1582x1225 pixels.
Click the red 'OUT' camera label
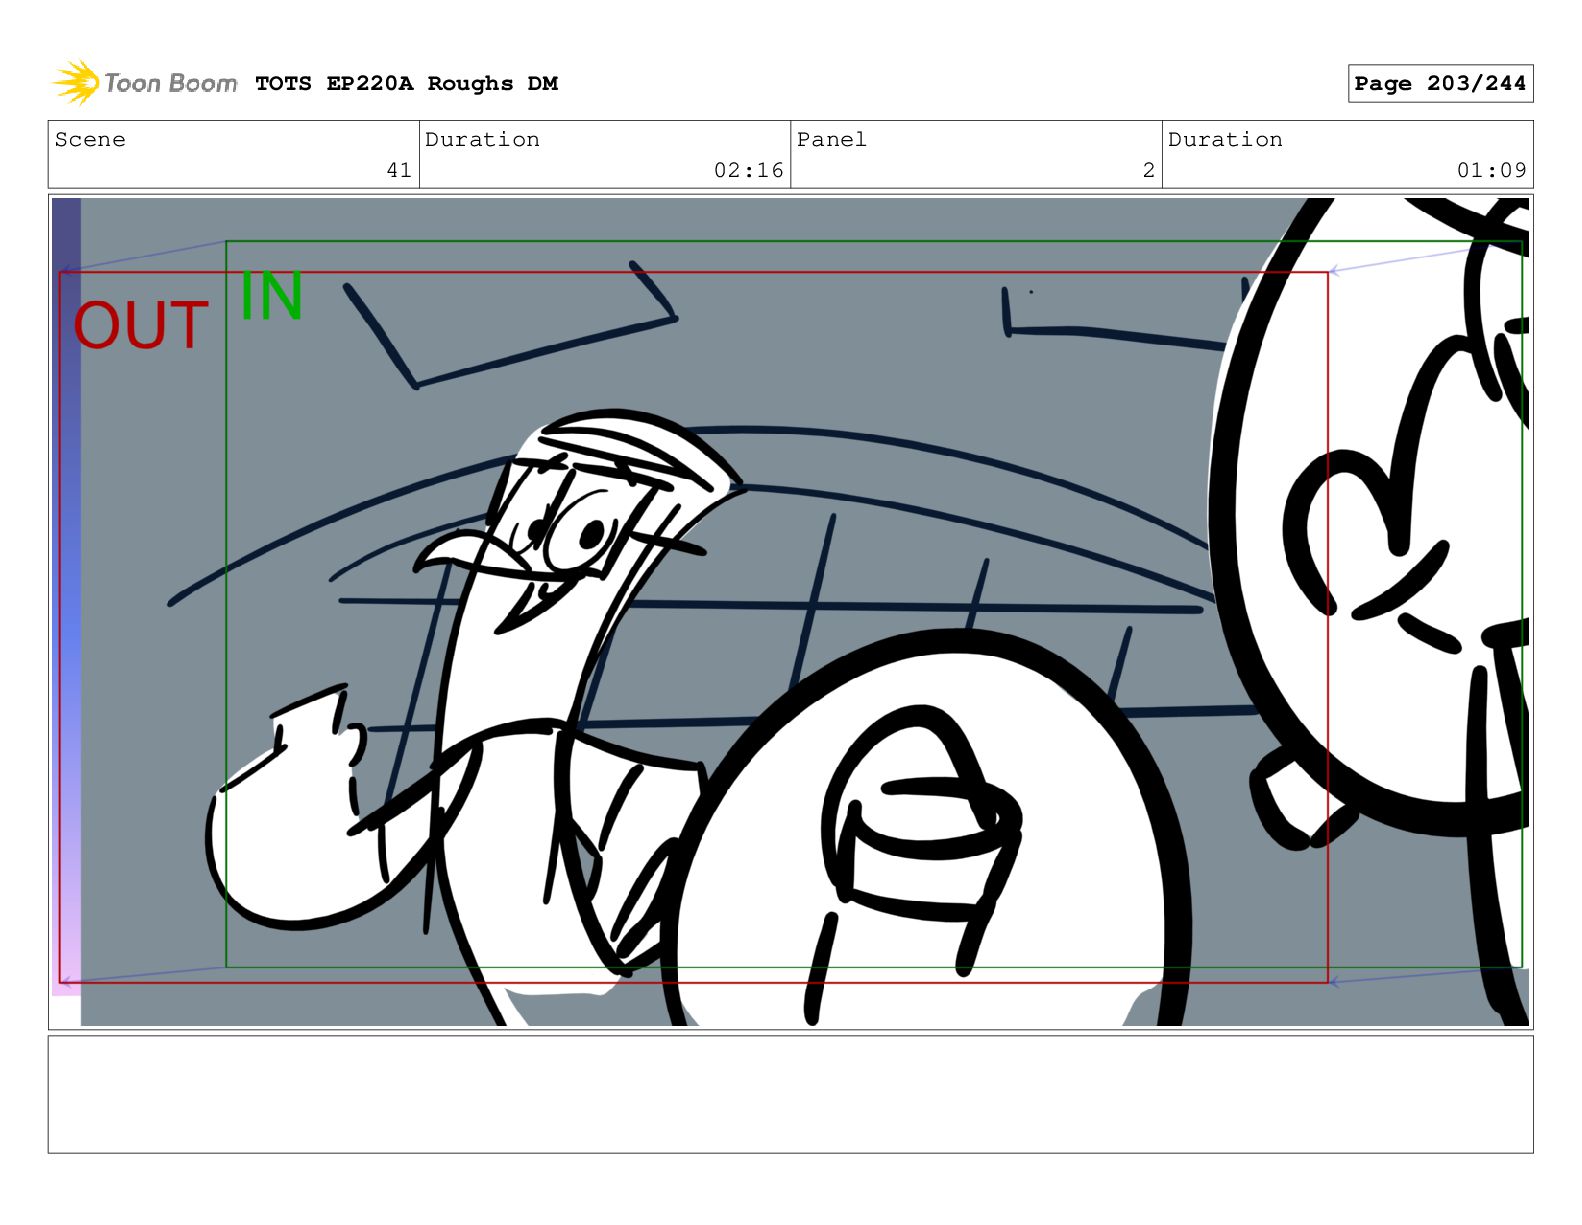tap(141, 326)
